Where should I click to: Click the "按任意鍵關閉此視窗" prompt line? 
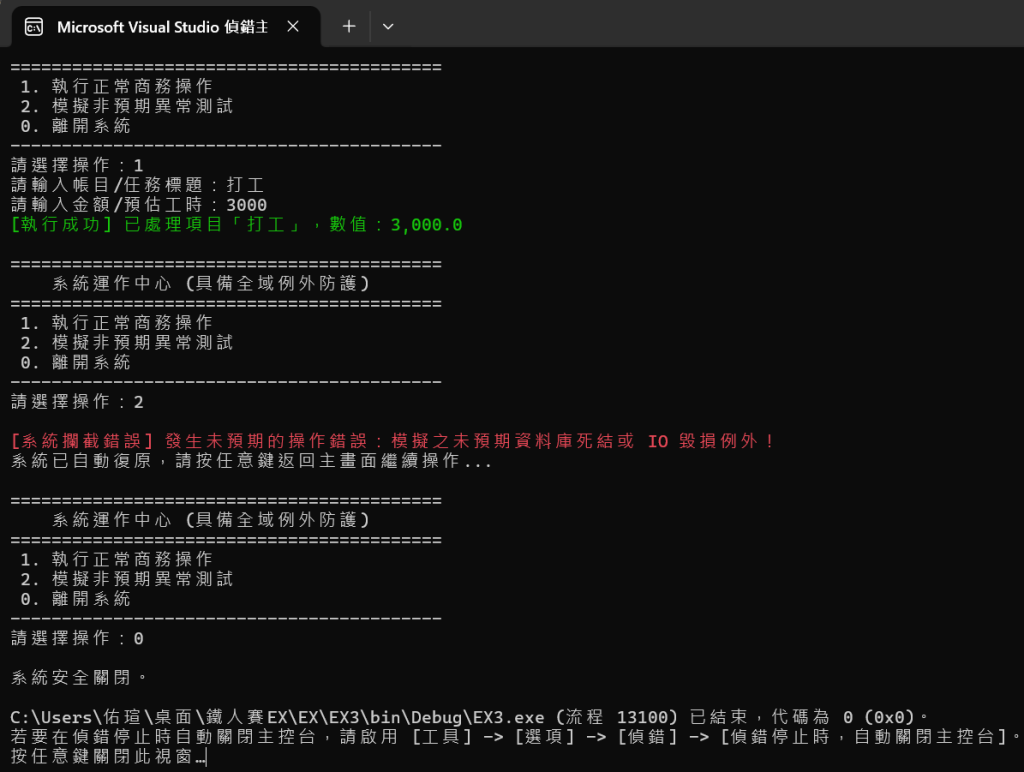pos(108,756)
